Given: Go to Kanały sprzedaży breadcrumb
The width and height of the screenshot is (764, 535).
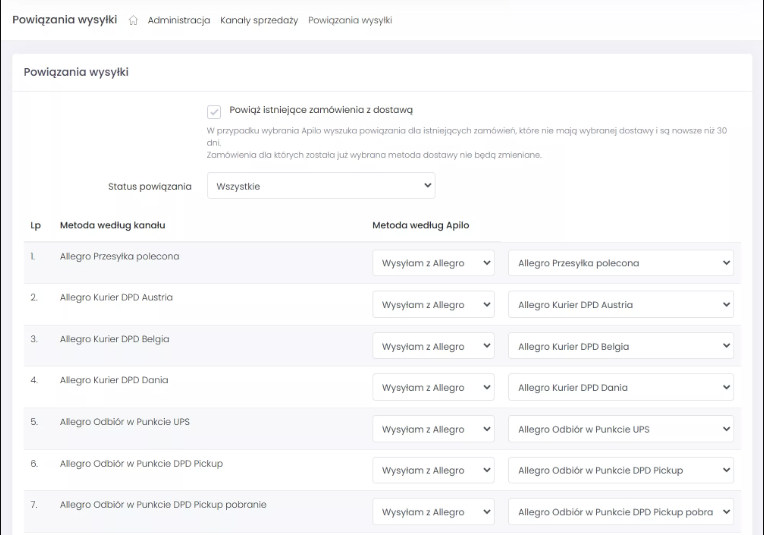Looking at the screenshot, I should (x=259, y=20).
